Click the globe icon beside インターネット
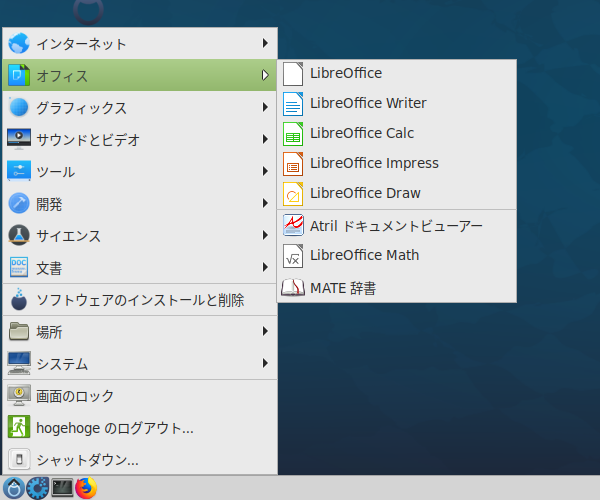 tap(19, 43)
